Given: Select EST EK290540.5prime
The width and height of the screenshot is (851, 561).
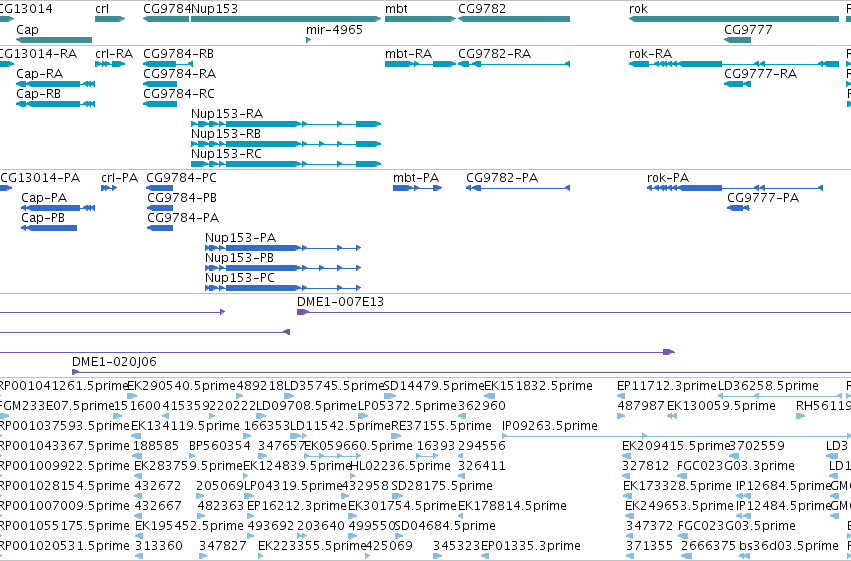Looking at the screenshot, I should tap(181, 386).
